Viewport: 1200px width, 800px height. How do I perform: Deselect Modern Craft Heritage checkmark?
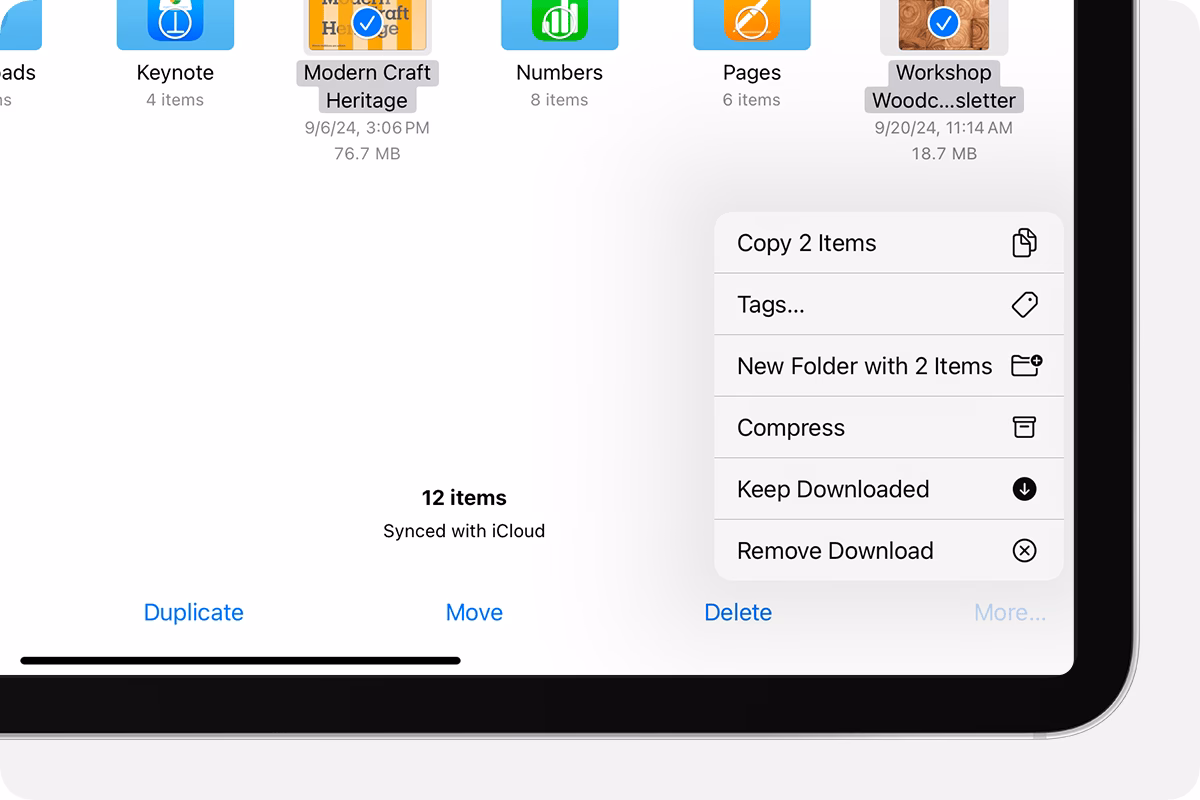[x=368, y=23]
